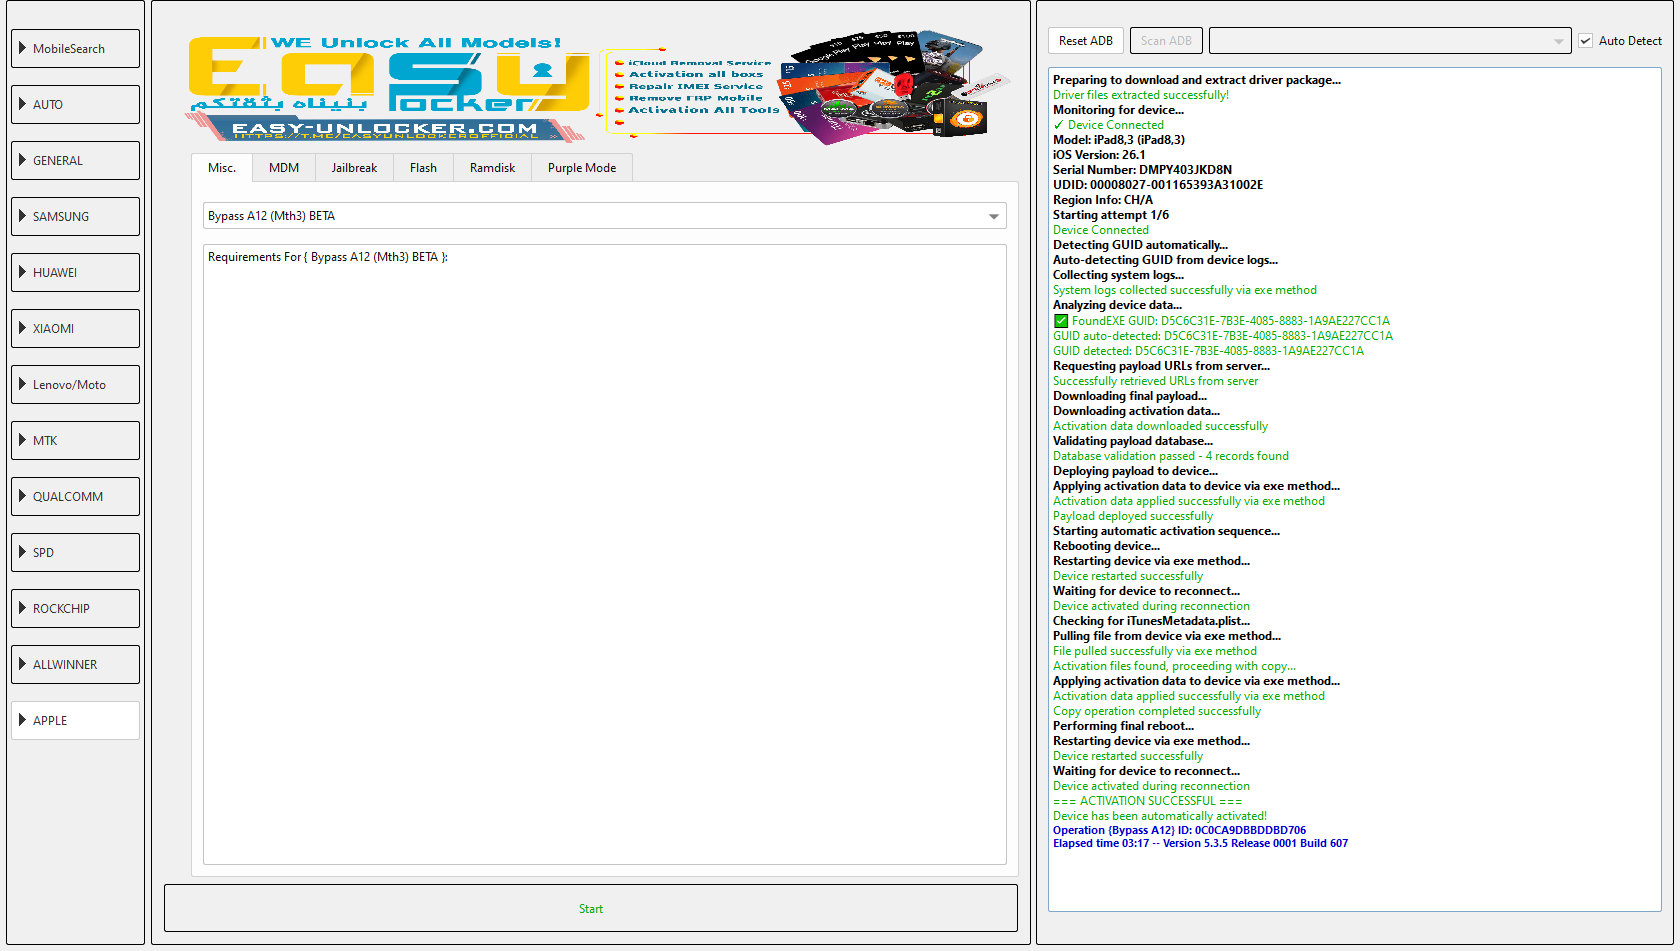Click the 'Elapsed time 03:17' log line
The image size is (1680, 951).
[x=1200, y=843]
